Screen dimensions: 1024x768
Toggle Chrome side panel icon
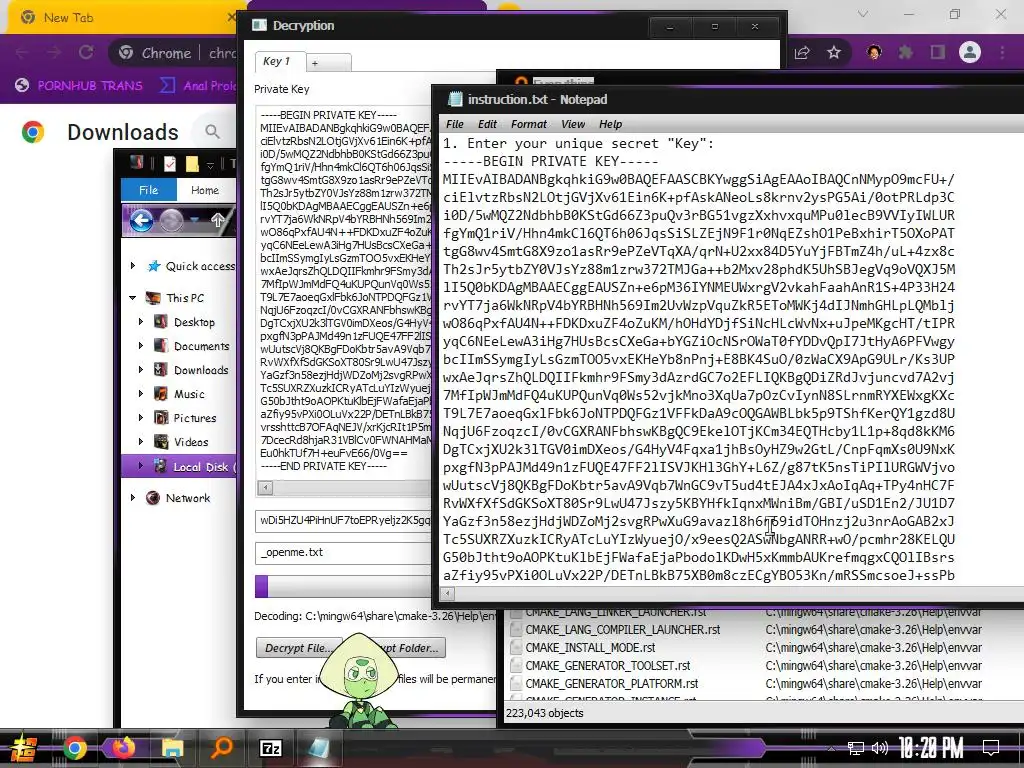pos(938,52)
